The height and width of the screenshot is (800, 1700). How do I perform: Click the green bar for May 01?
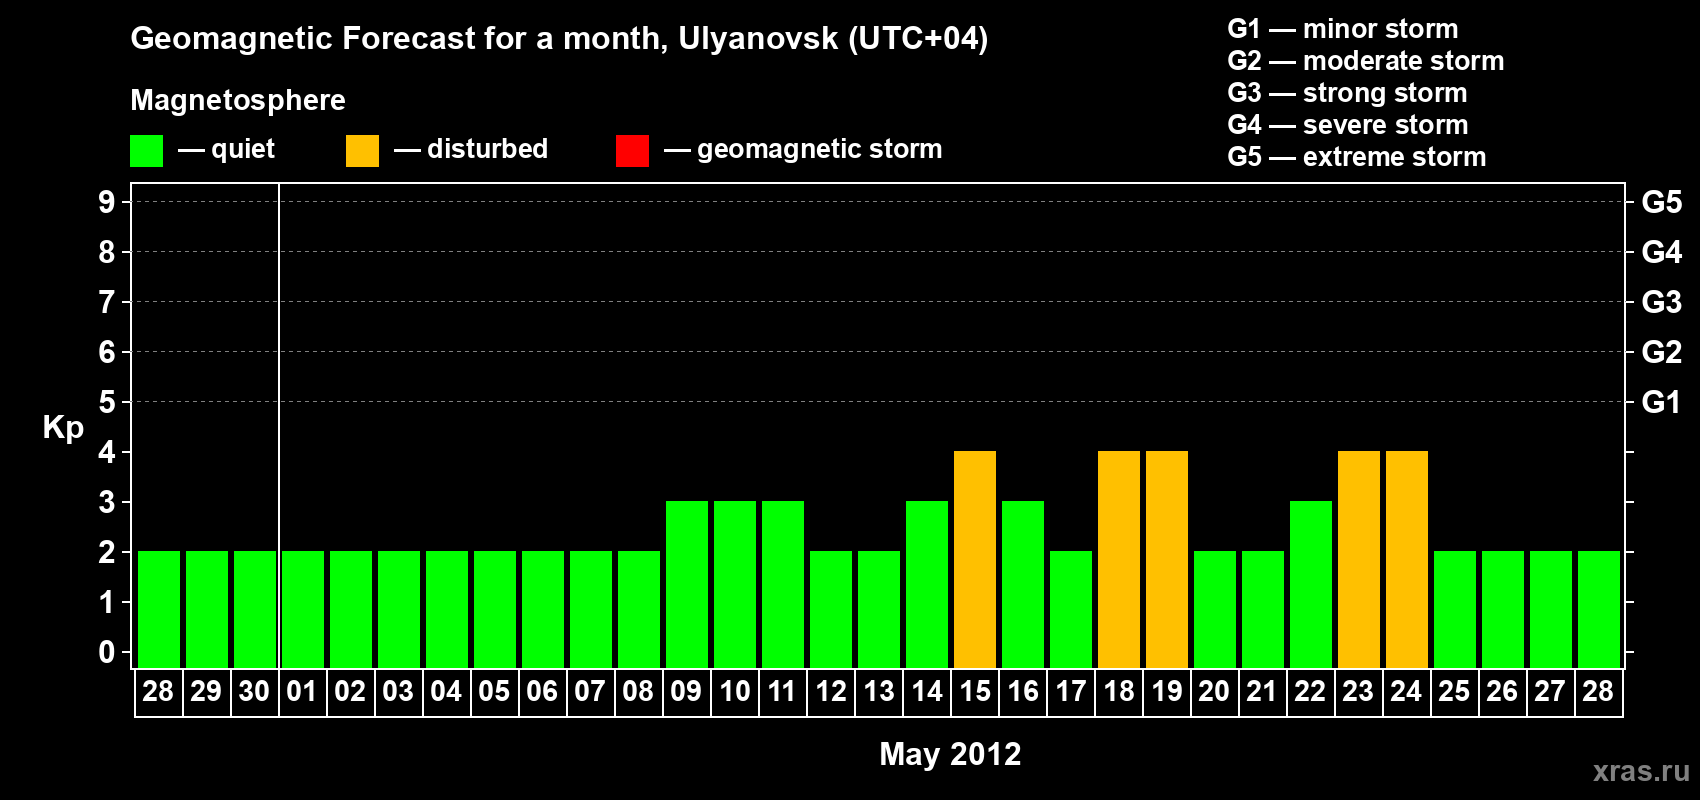(303, 609)
